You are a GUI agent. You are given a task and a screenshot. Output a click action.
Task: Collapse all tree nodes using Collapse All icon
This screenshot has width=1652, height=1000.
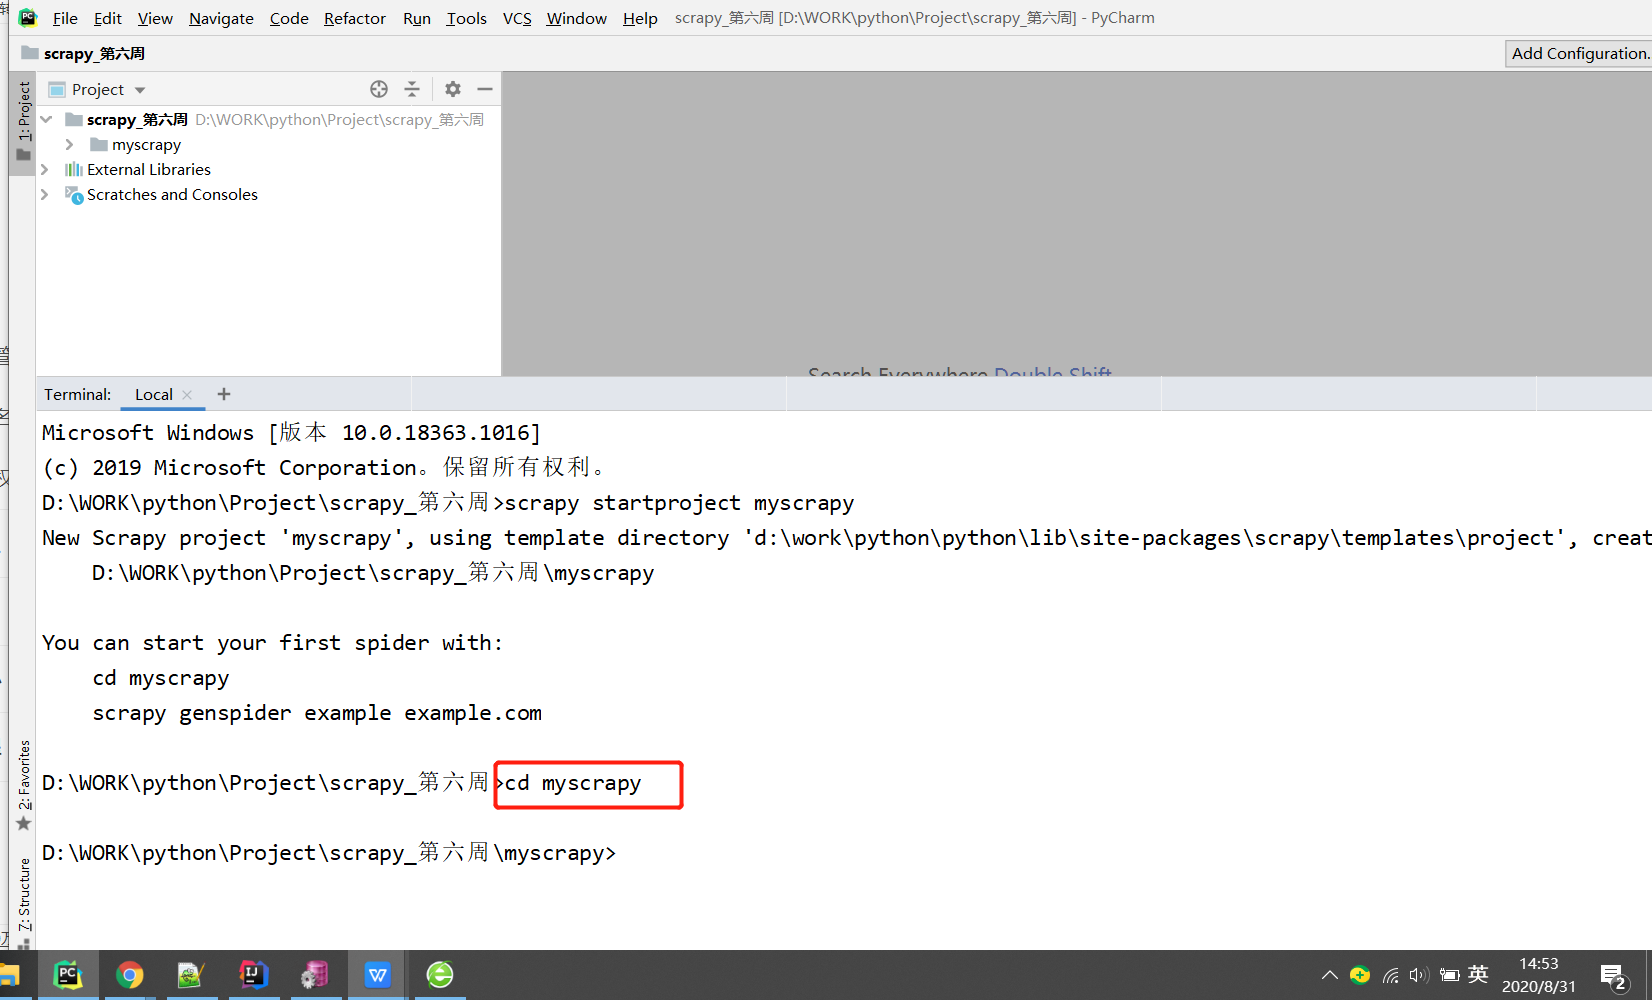[412, 89]
